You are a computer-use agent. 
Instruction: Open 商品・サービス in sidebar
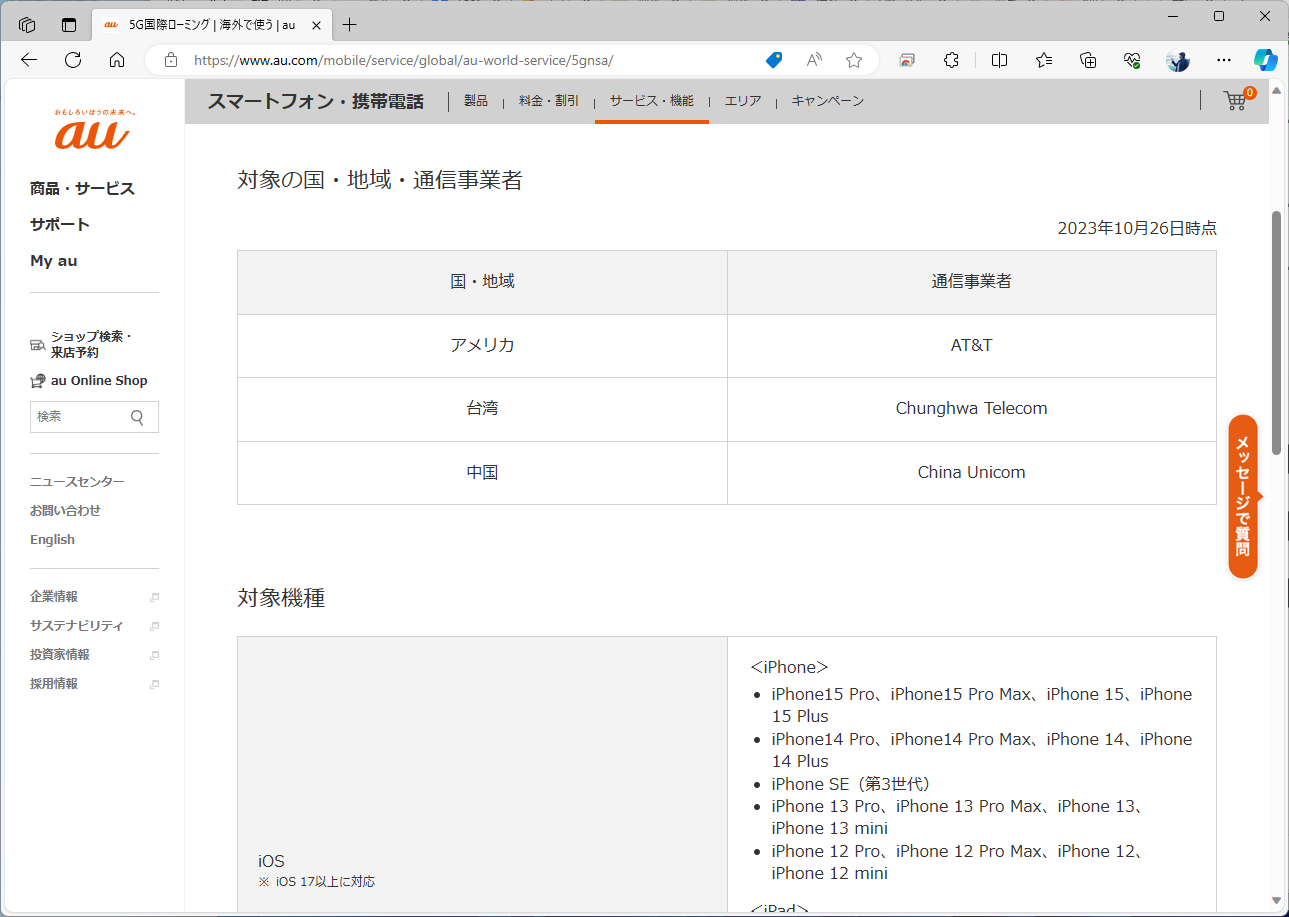(82, 188)
